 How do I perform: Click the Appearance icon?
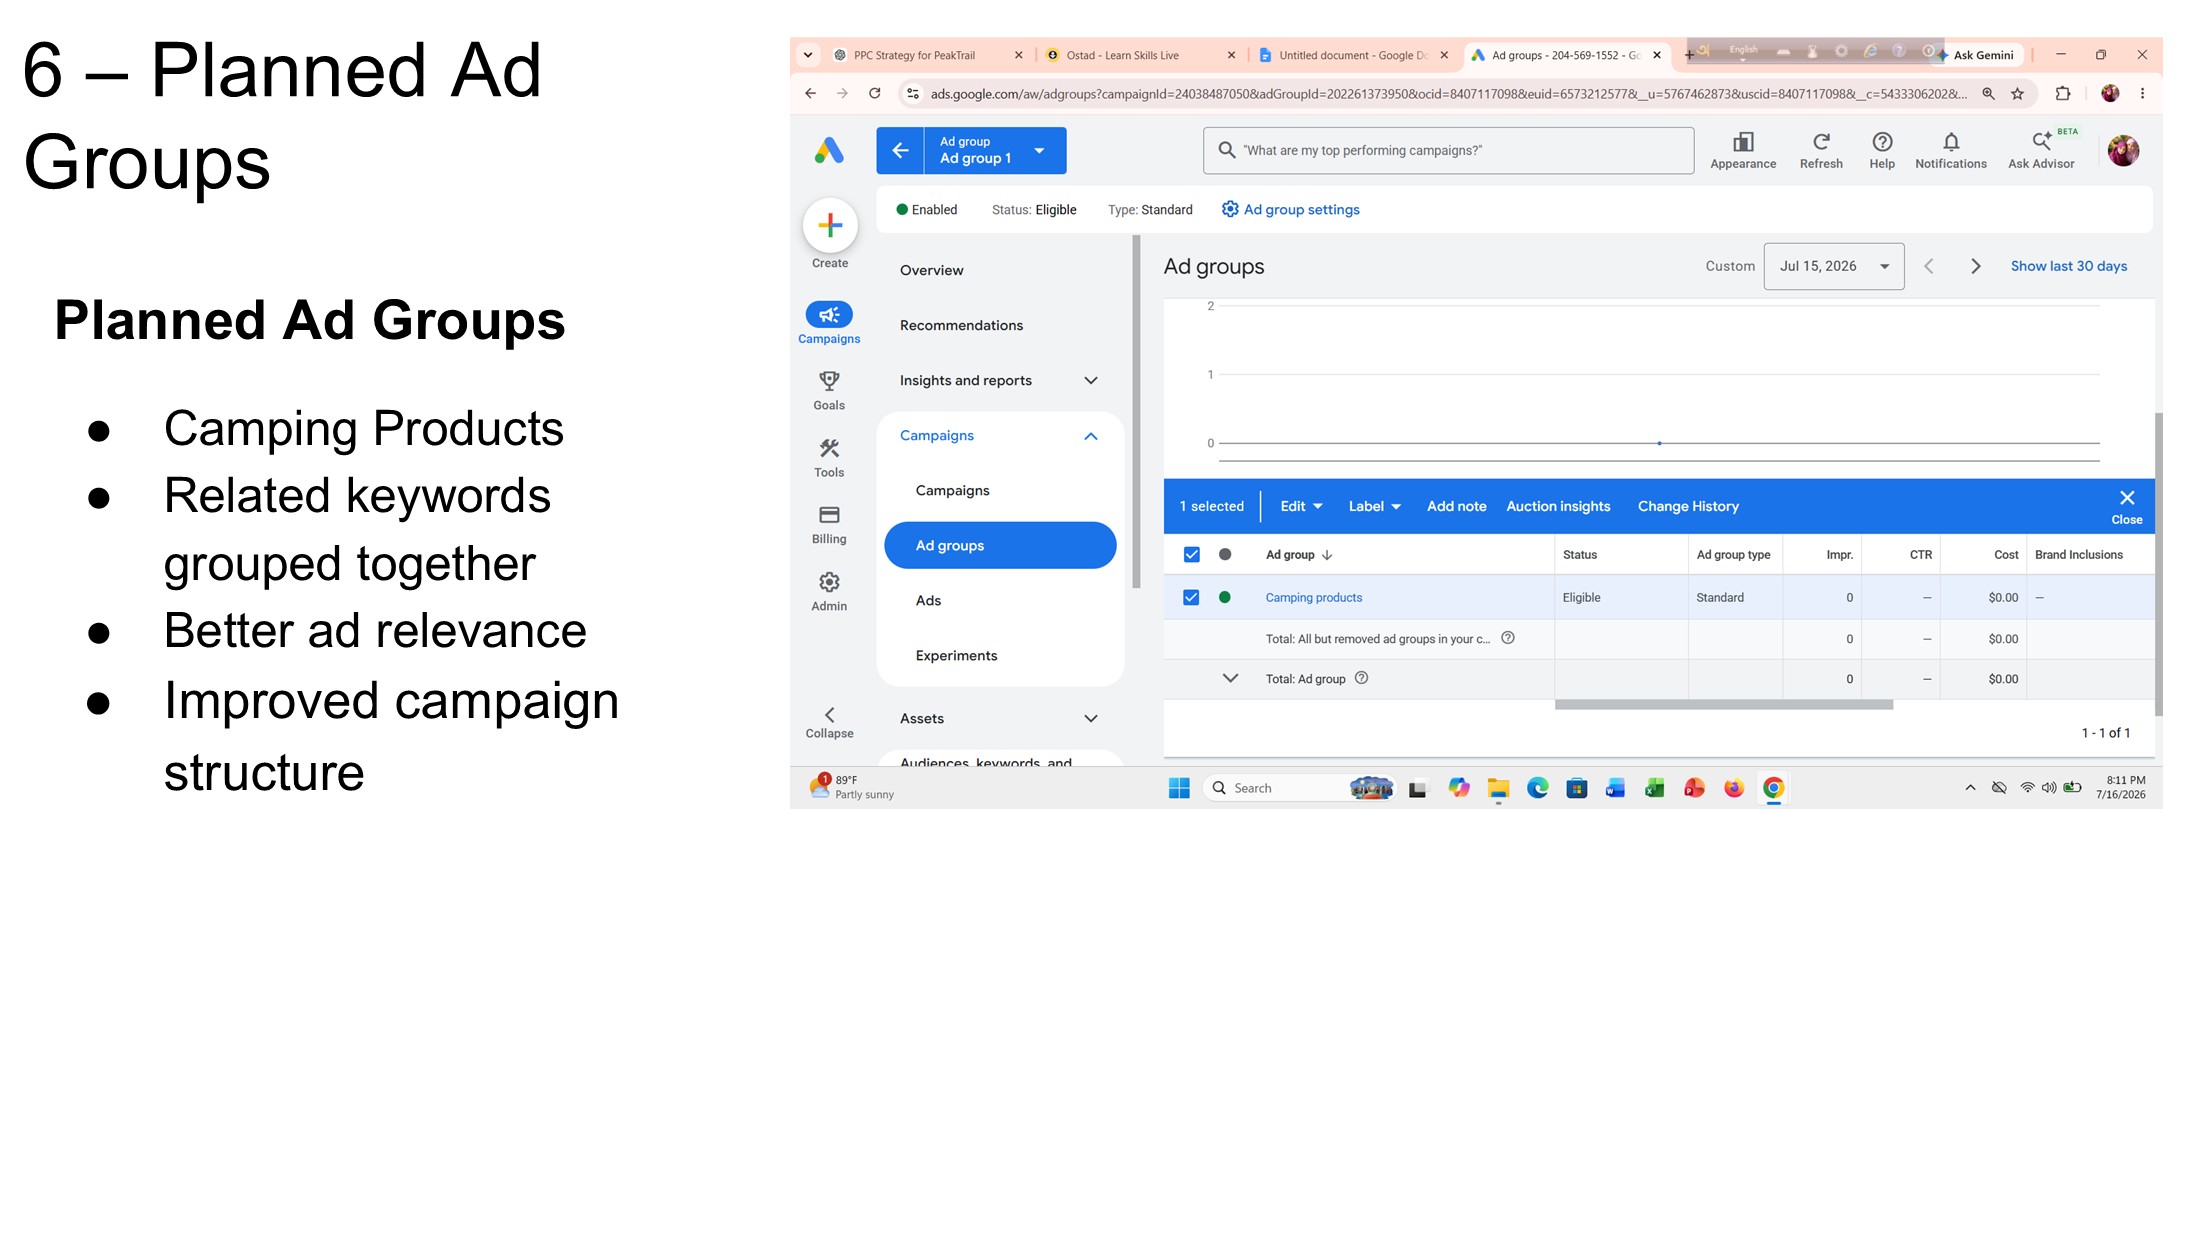tap(1743, 142)
